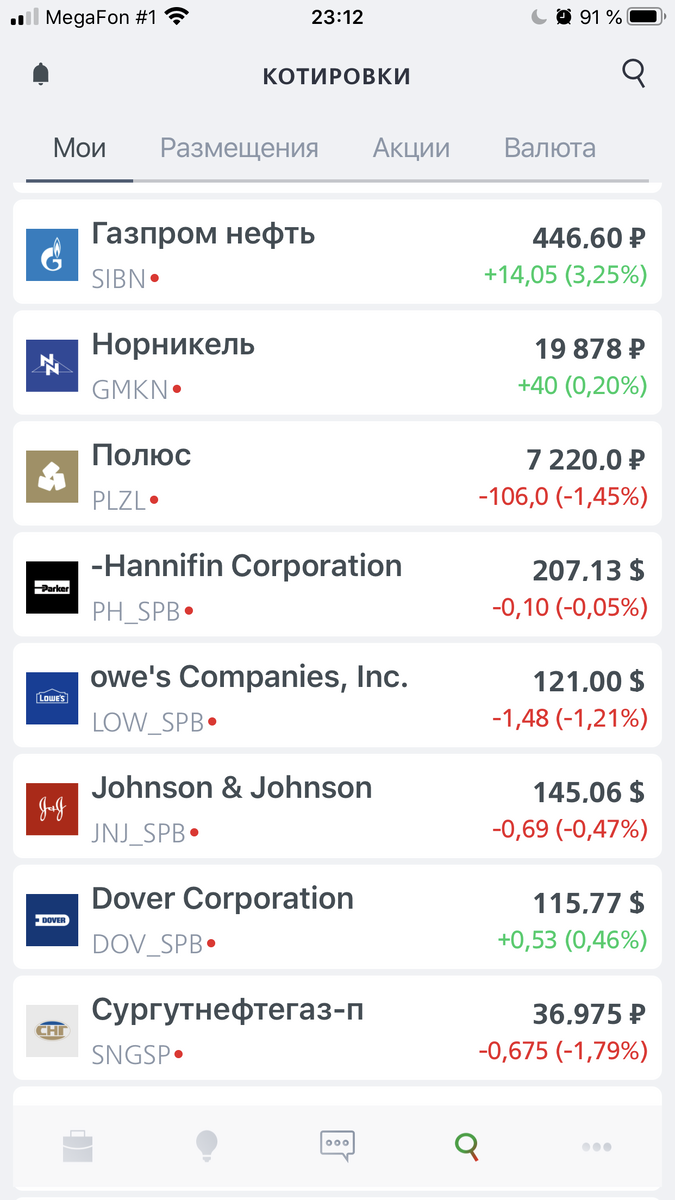Open search with the magnifier icon
Image resolution: width=675 pixels, height=1200 pixels.
coord(634,74)
